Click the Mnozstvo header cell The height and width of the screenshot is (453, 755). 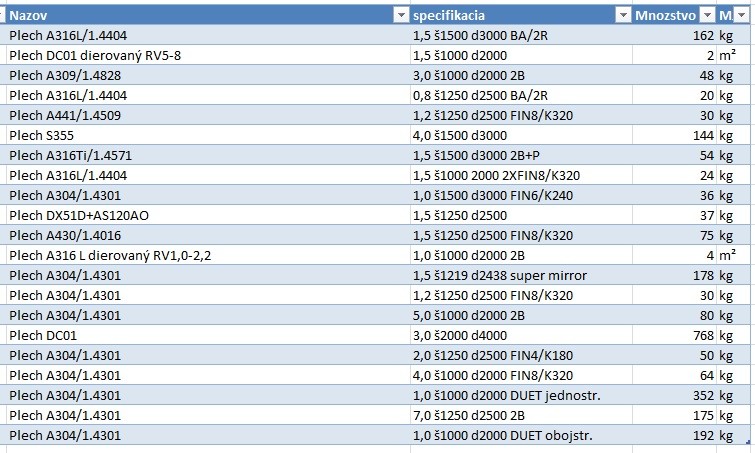(664, 15)
